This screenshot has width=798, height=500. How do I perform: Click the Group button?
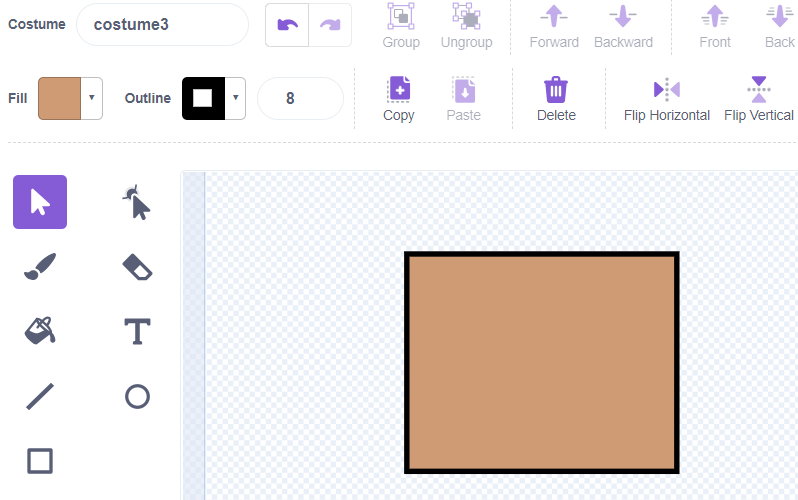[x=401, y=26]
